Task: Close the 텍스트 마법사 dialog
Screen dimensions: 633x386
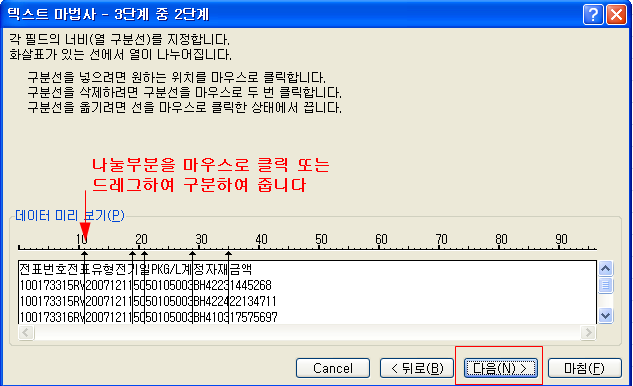Action: pyautogui.click(x=616, y=15)
